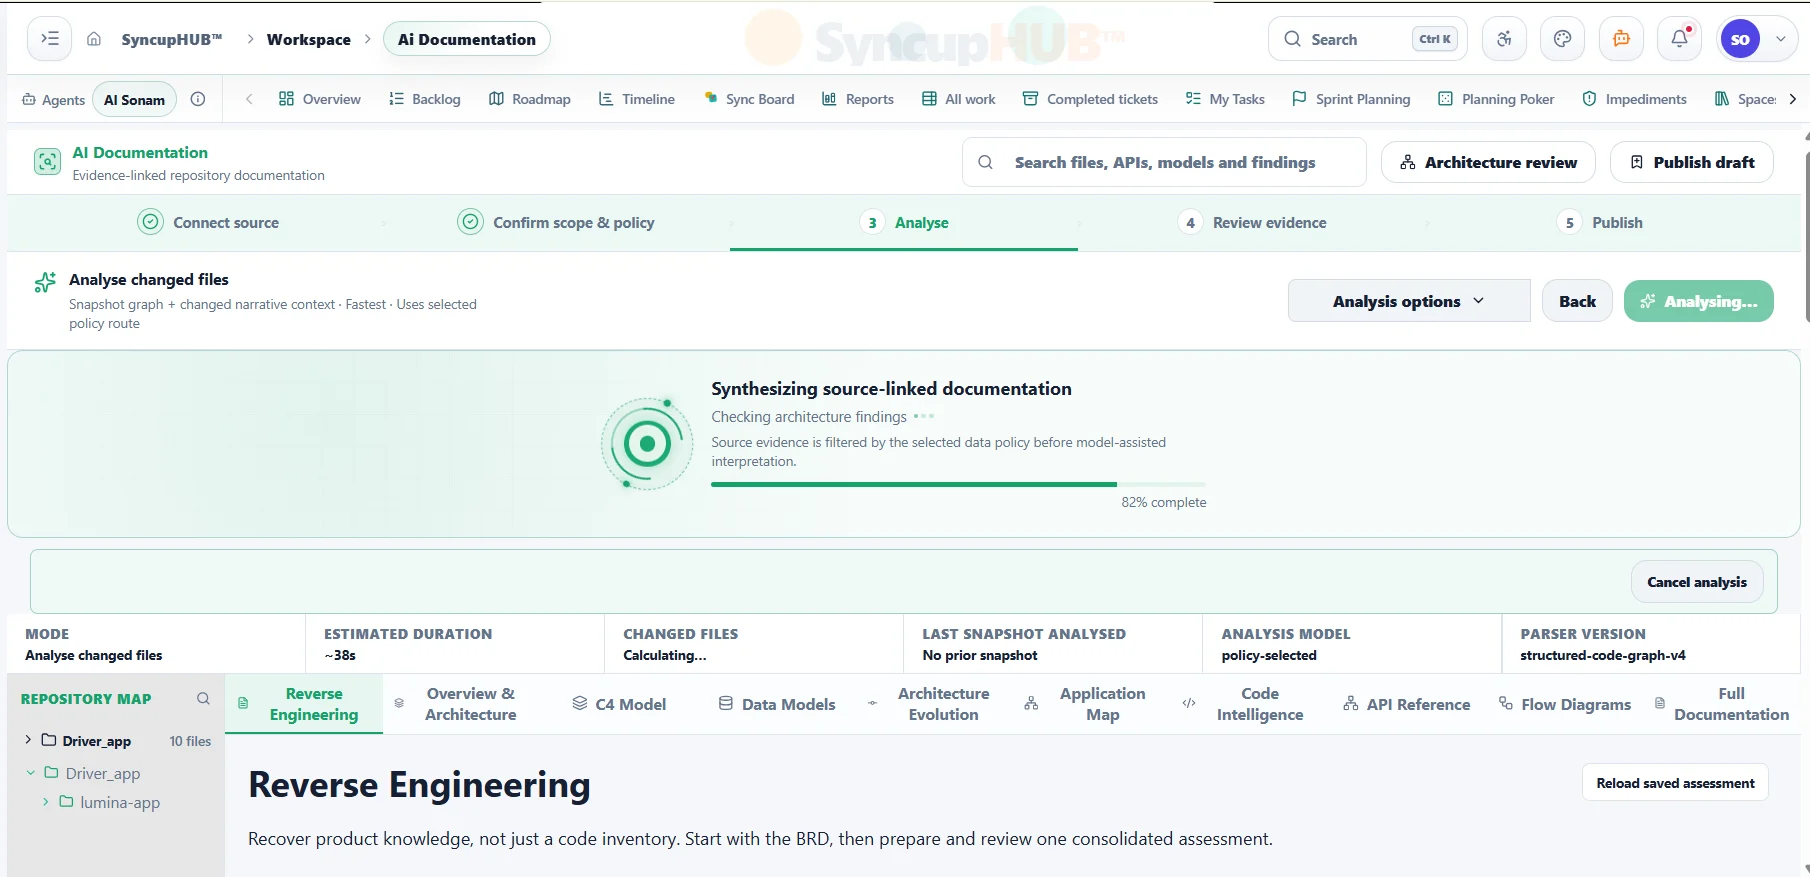Focus the Search files, APIs, models field
The height and width of the screenshot is (877, 1810).
pos(1164,162)
